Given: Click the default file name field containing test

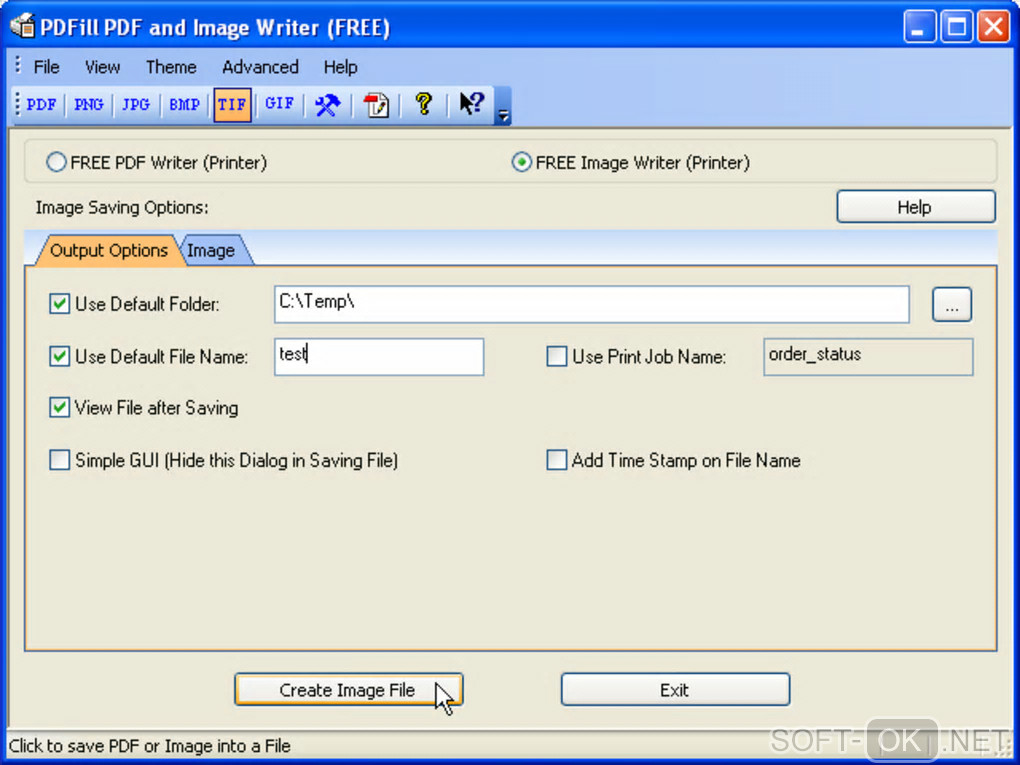Looking at the screenshot, I should pyautogui.click(x=379, y=356).
